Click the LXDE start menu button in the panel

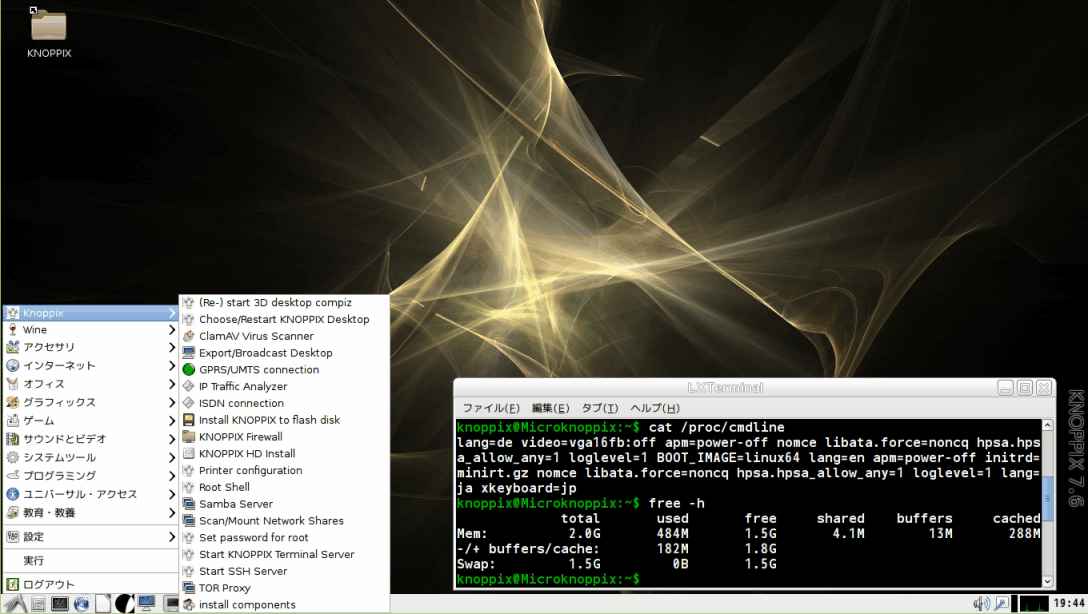(16, 604)
